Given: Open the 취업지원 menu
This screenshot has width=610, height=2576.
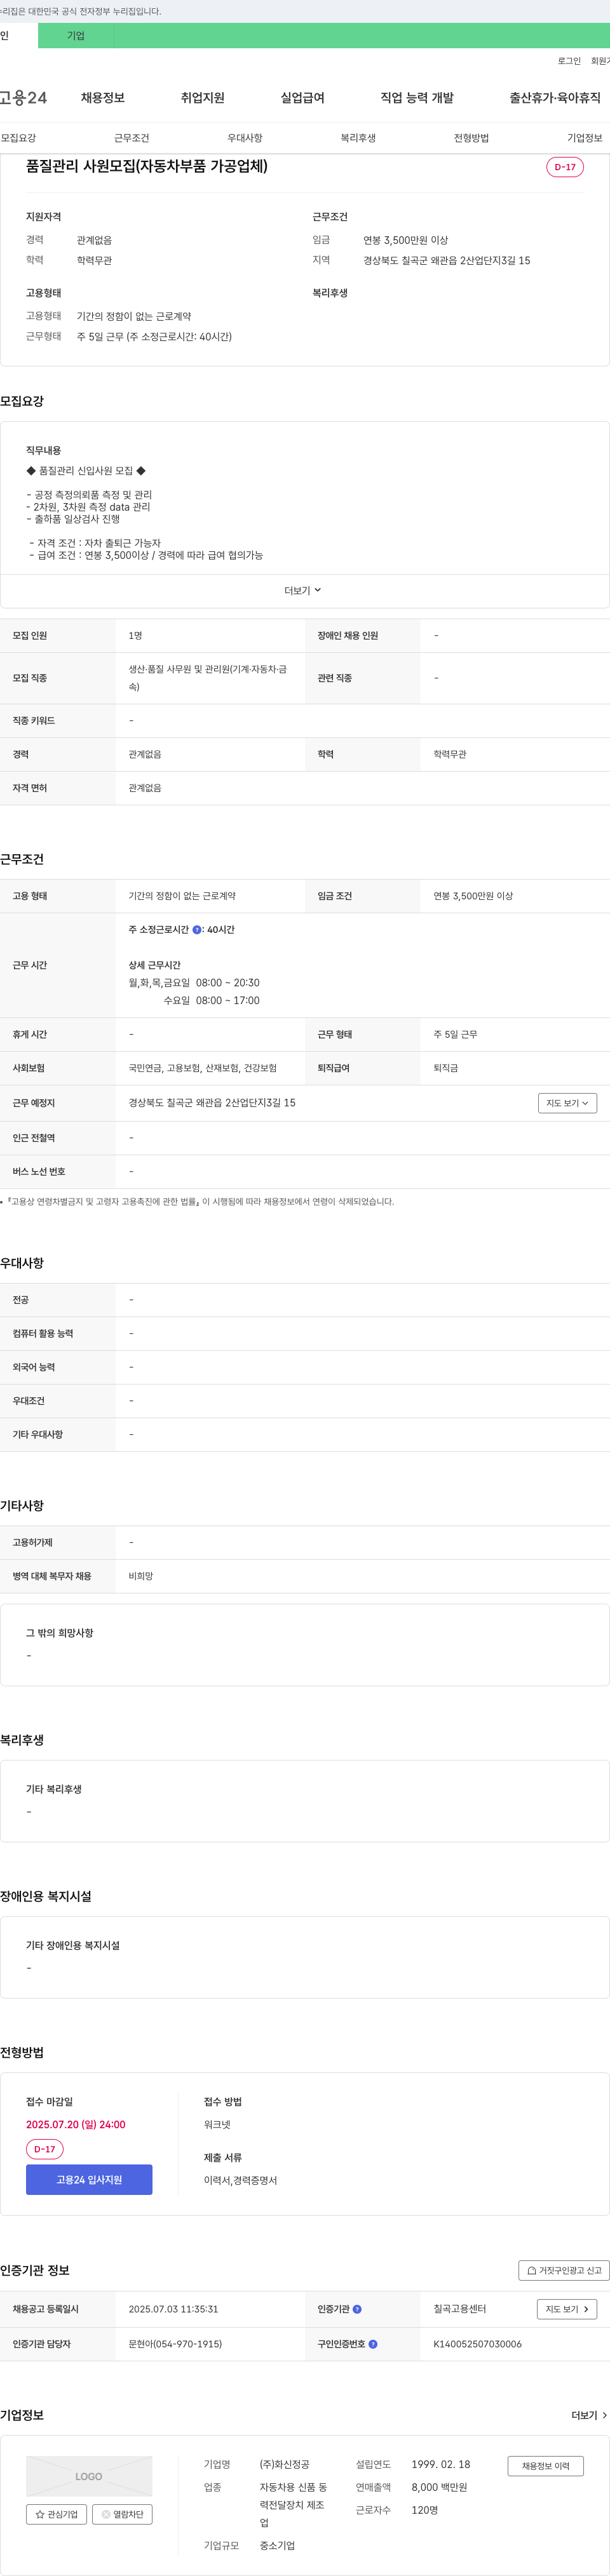Looking at the screenshot, I should [x=203, y=98].
